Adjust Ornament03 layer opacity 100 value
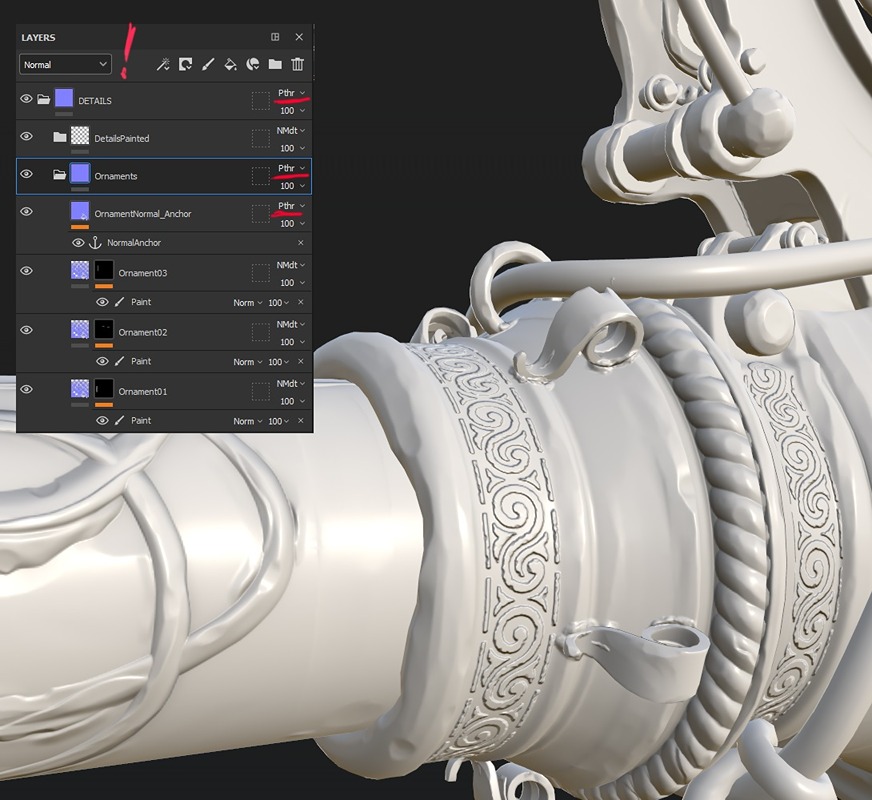Screen dimensions: 872x800 [292, 282]
